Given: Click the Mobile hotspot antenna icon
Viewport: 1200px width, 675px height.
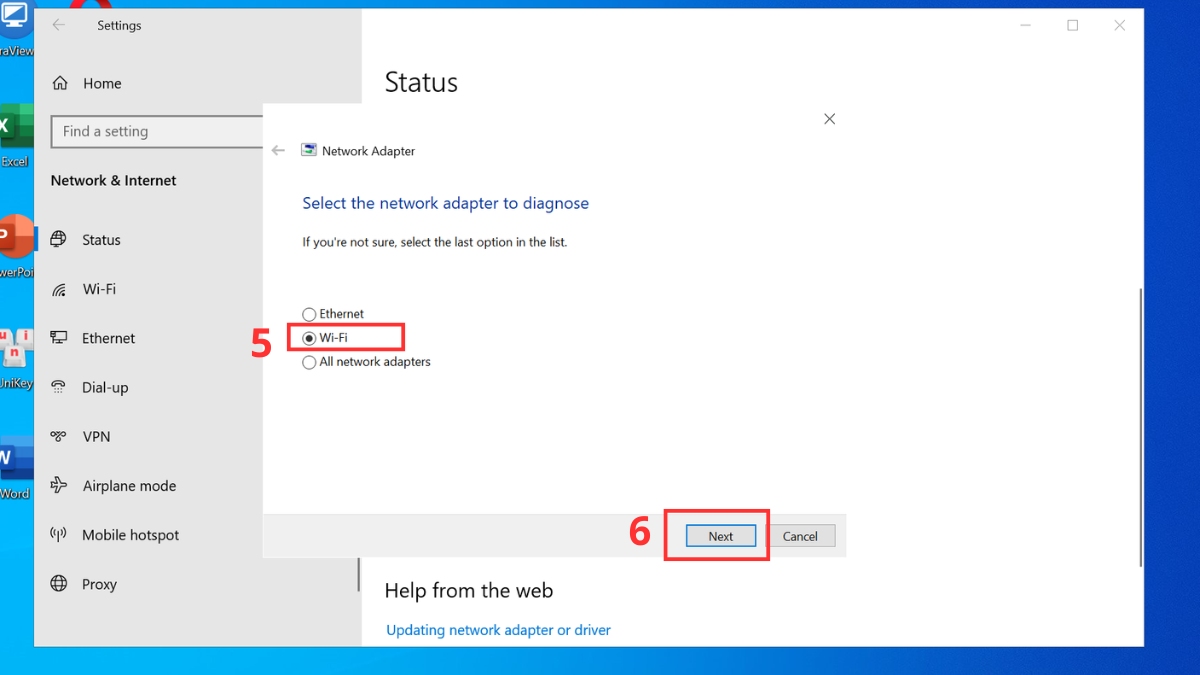Looking at the screenshot, I should tap(59, 535).
